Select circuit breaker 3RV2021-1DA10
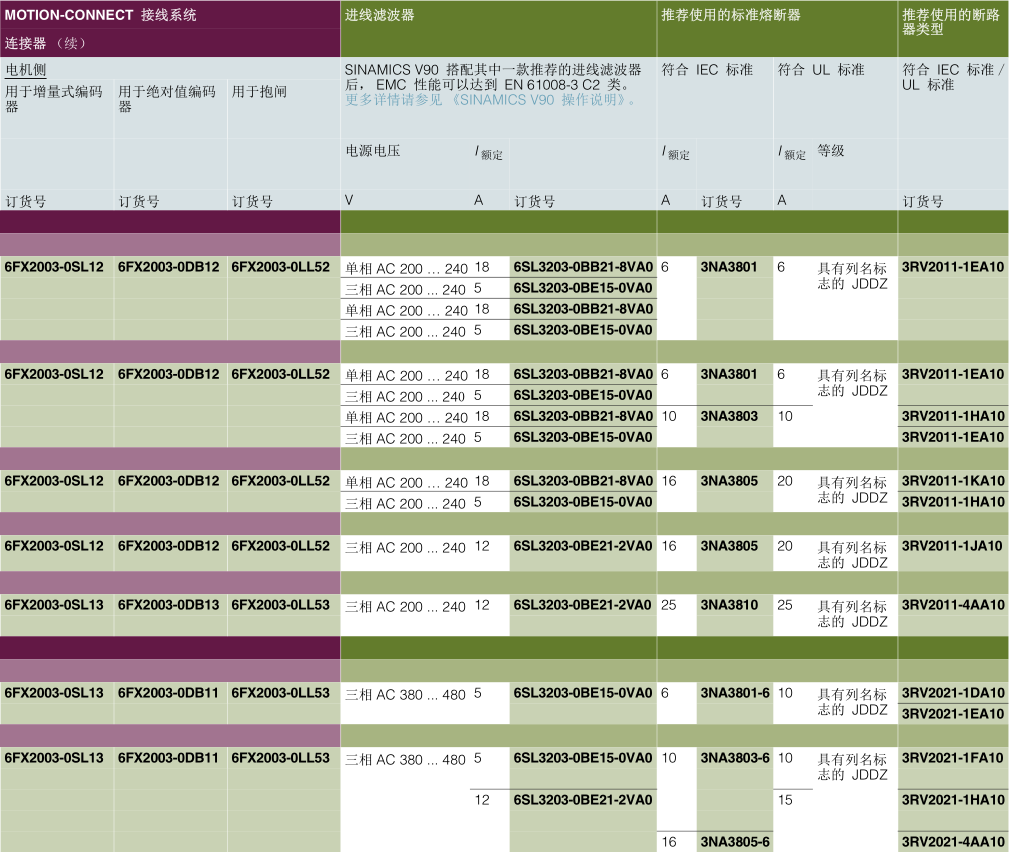Image resolution: width=1009 pixels, height=852 pixels. pyautogui.click(x=953, y=693)
